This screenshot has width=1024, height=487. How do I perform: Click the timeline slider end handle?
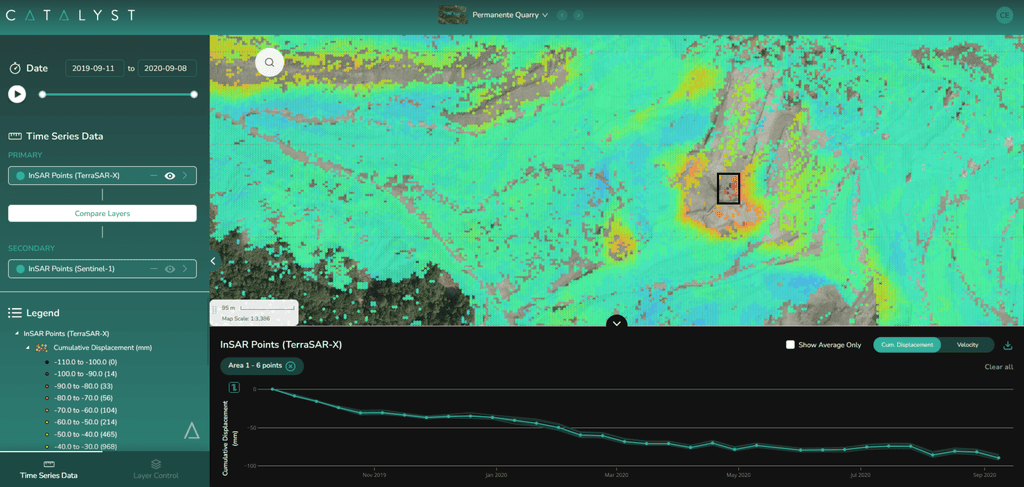pyautogui.click(x=194, y=95)
